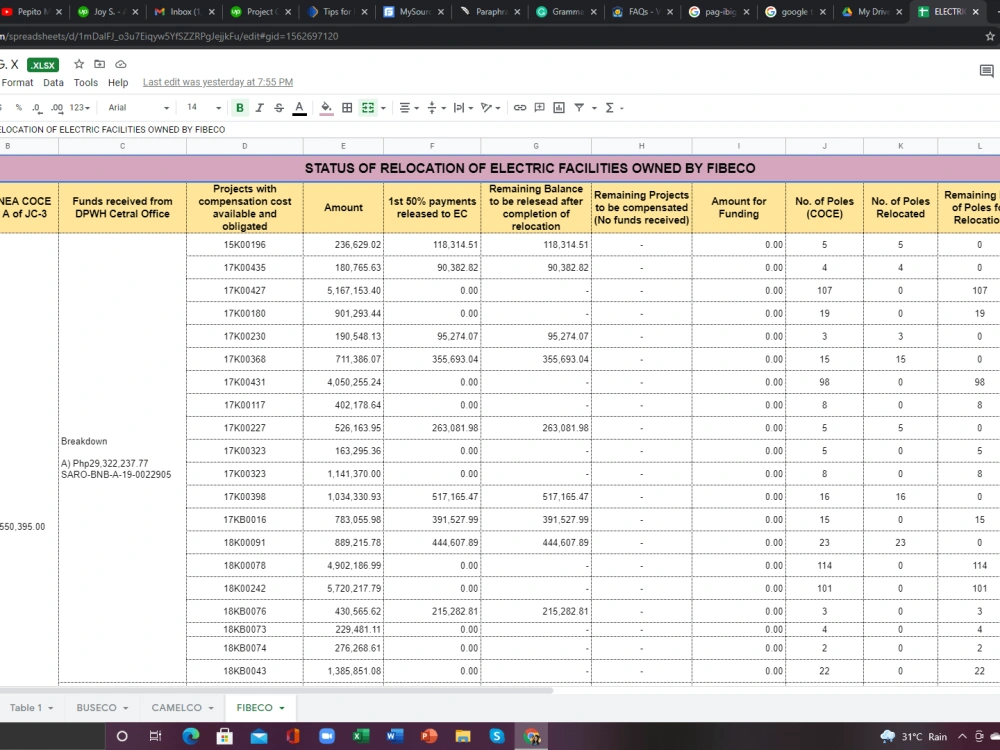1000x750 pixels.
Task: Open the functions sigma icon
Action: (x=609, y=108)
